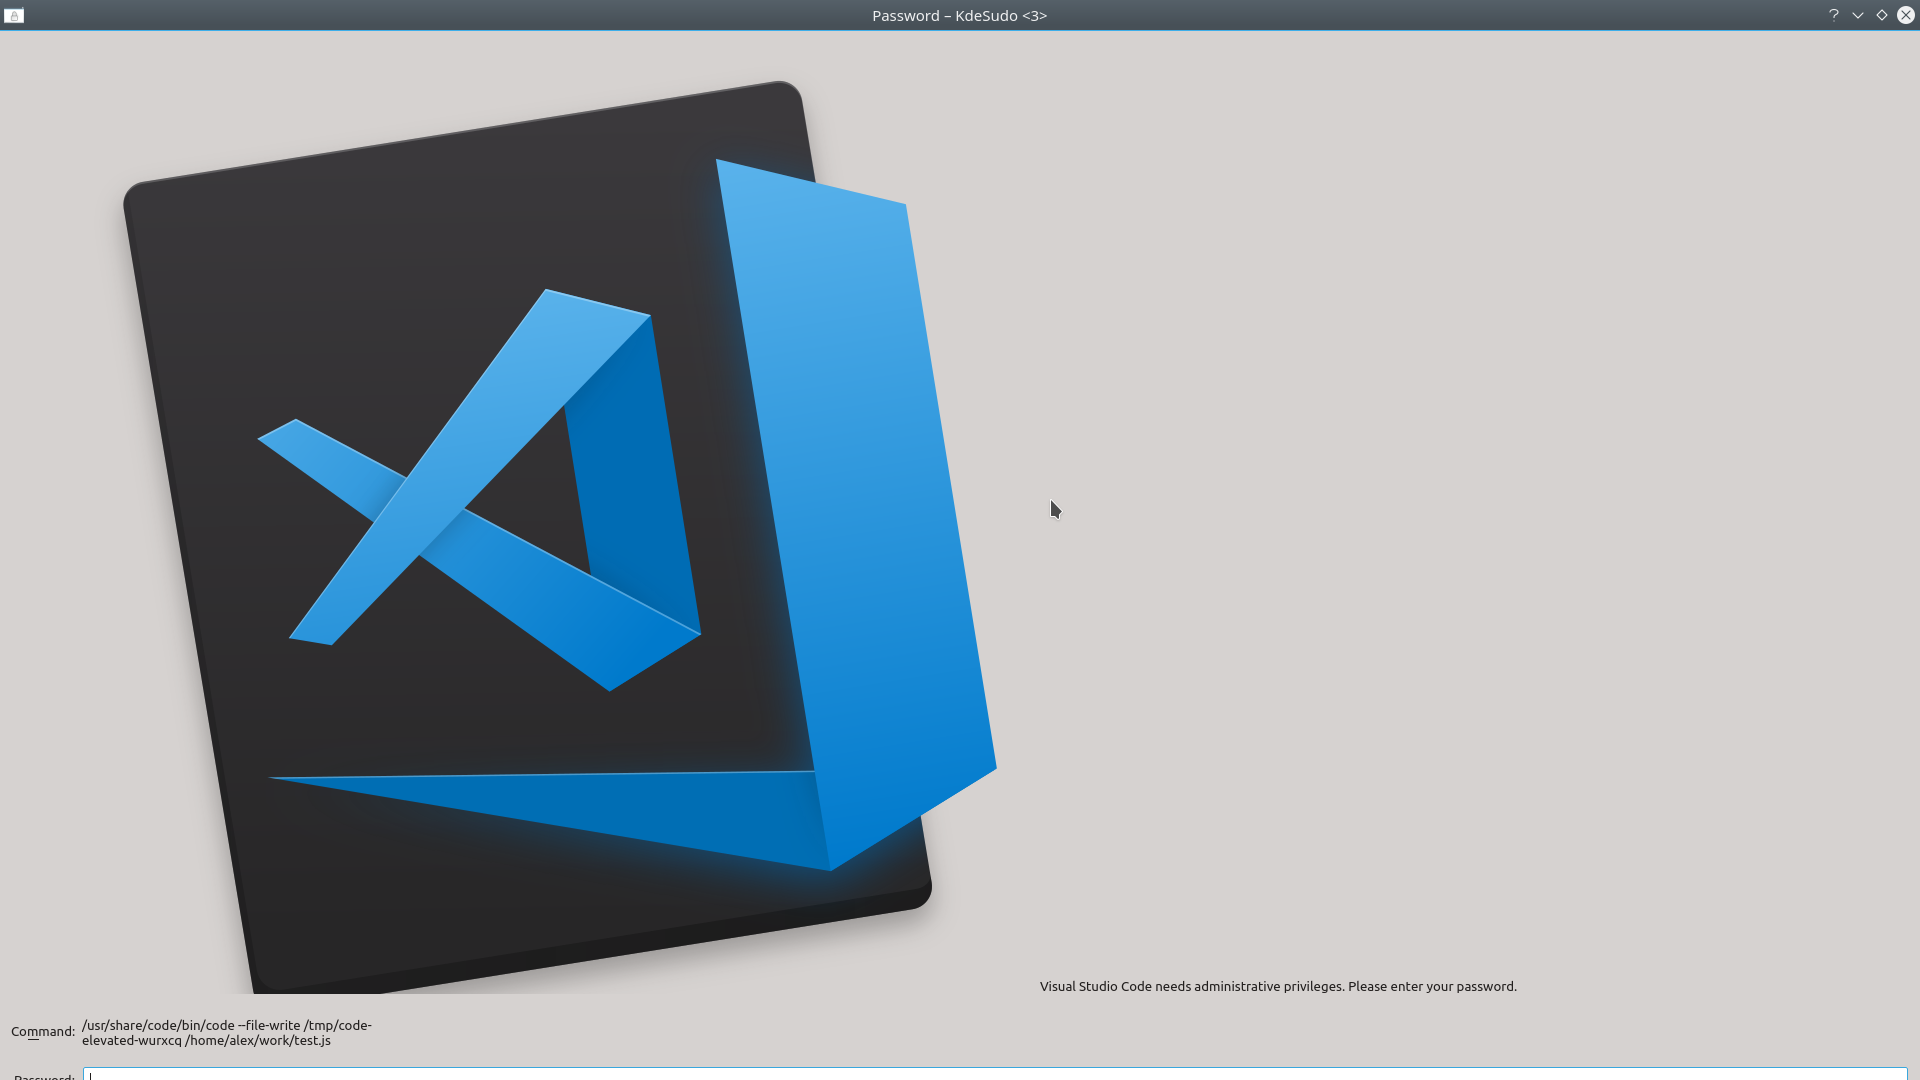
Task: Click the 'Password – KdeSudo <3>' window title
Action: click(x=959, y=15)
